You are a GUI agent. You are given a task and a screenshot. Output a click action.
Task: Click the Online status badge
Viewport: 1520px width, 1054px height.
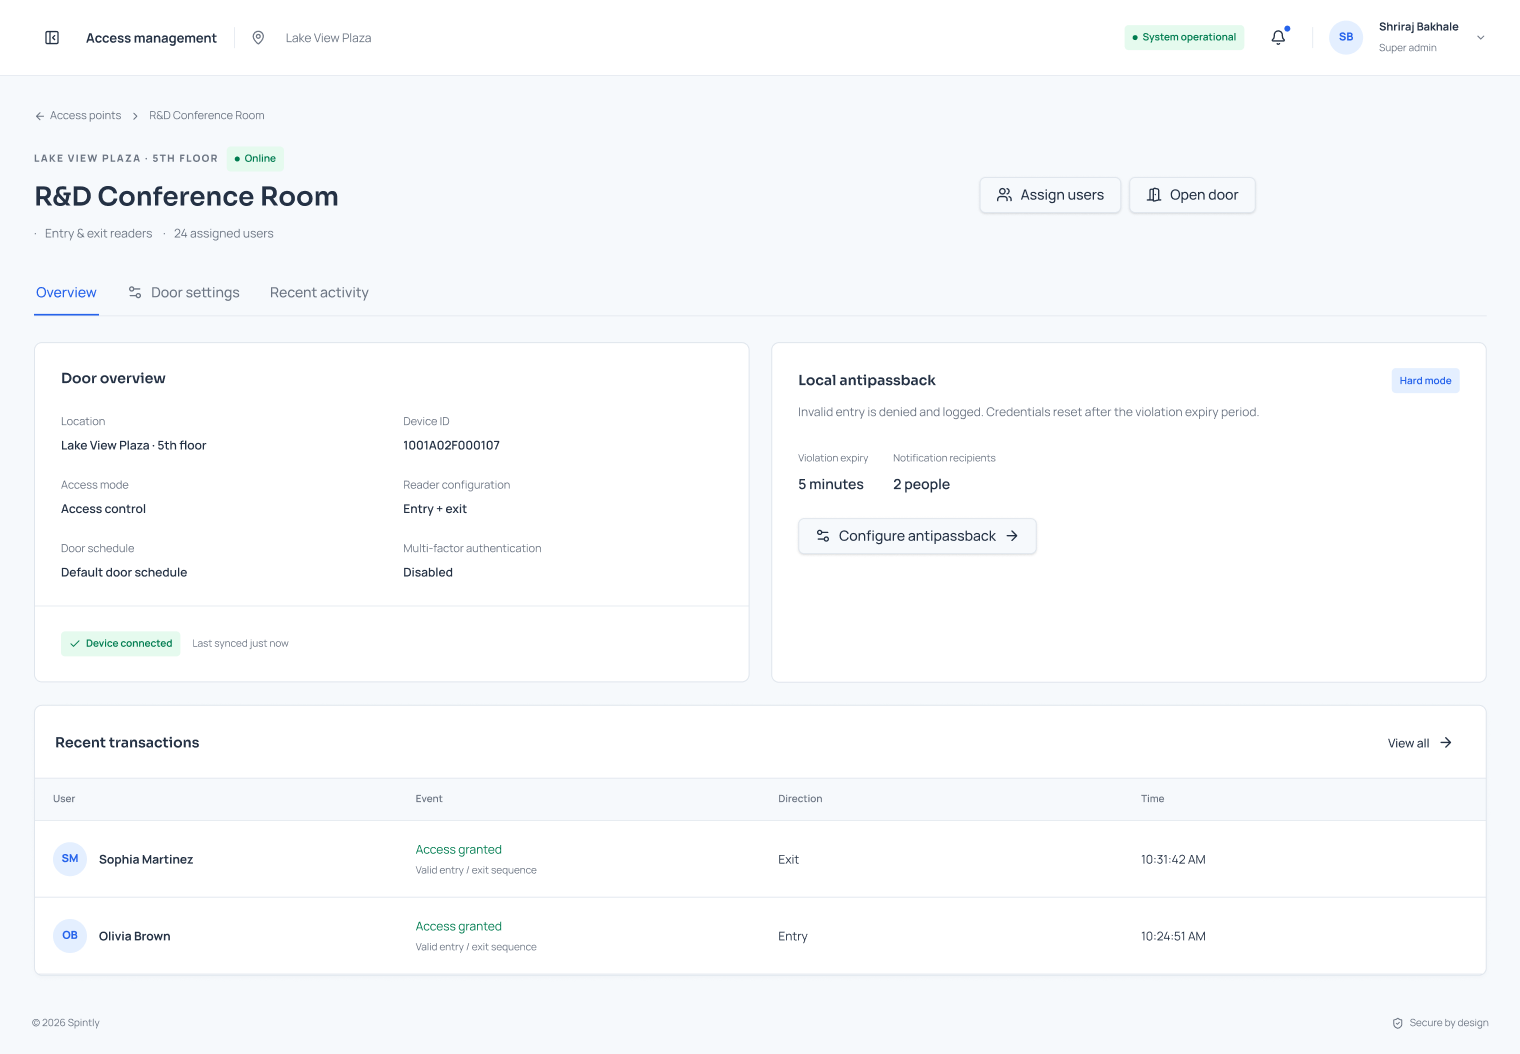[255, 159]
